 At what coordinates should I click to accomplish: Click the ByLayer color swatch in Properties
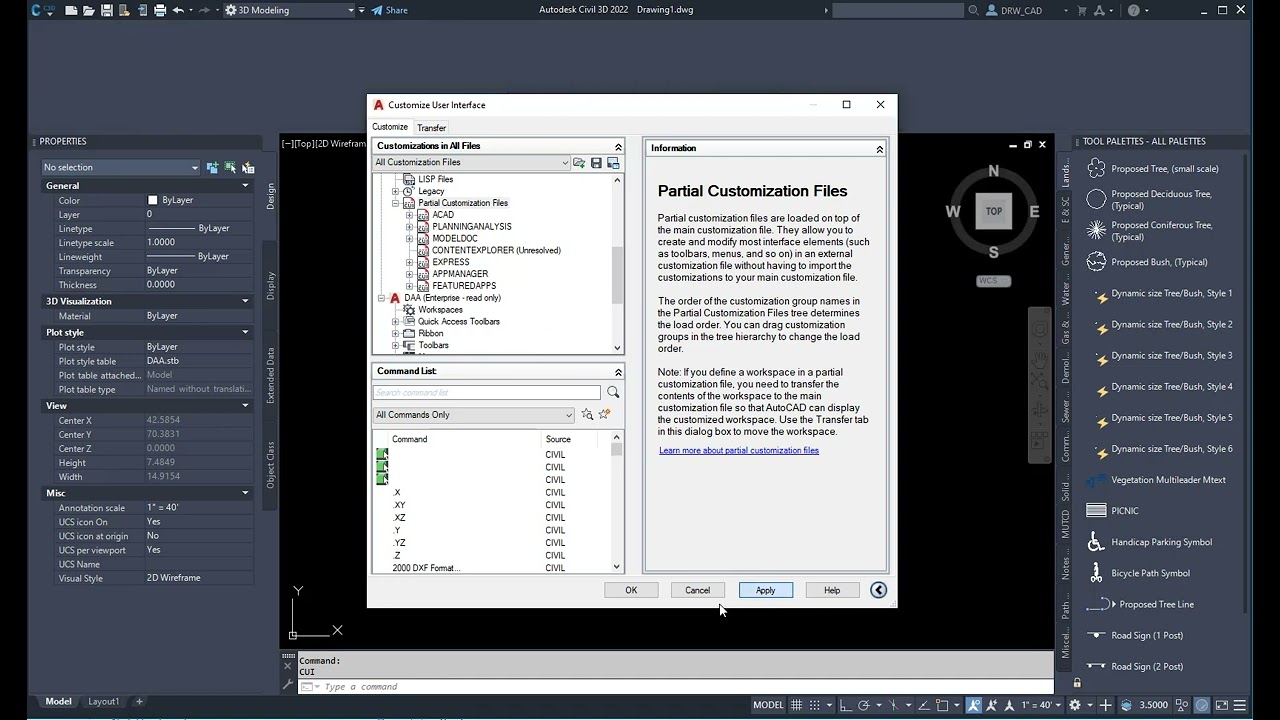tap(153, 200)
